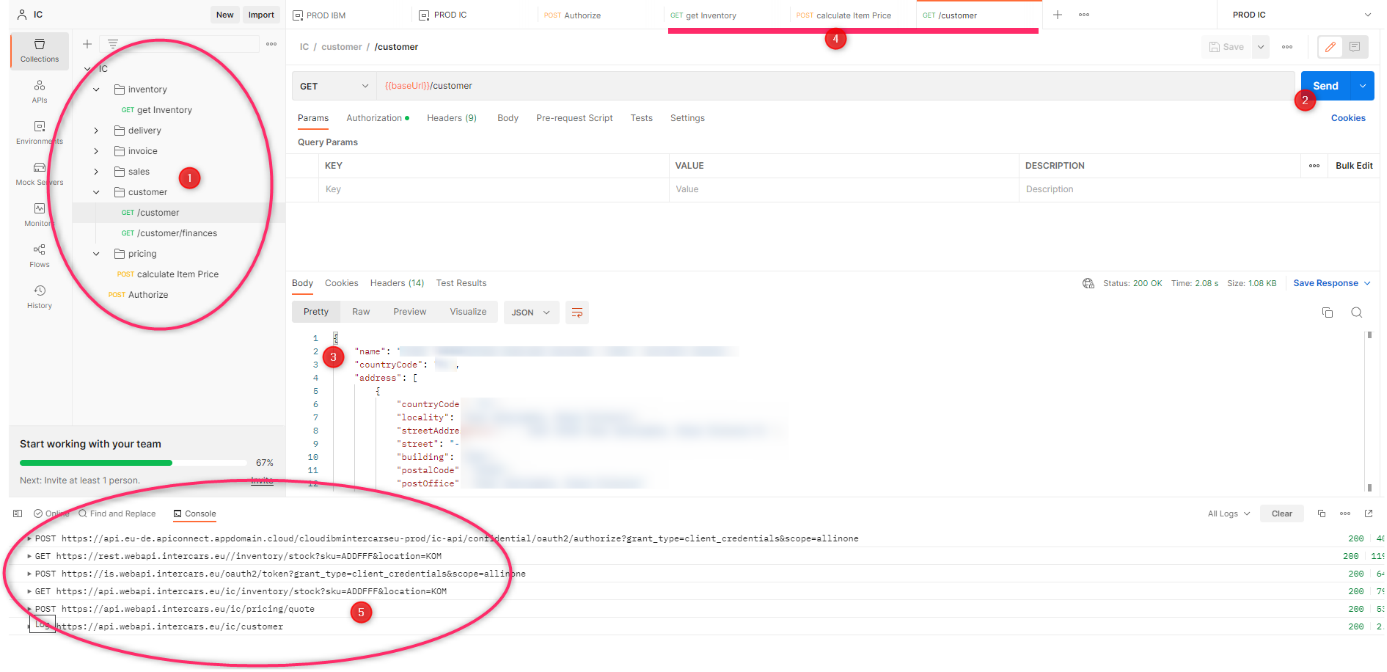Open the collections panel three-dot options
This screenshot has width=1387, height=672.
271,44
